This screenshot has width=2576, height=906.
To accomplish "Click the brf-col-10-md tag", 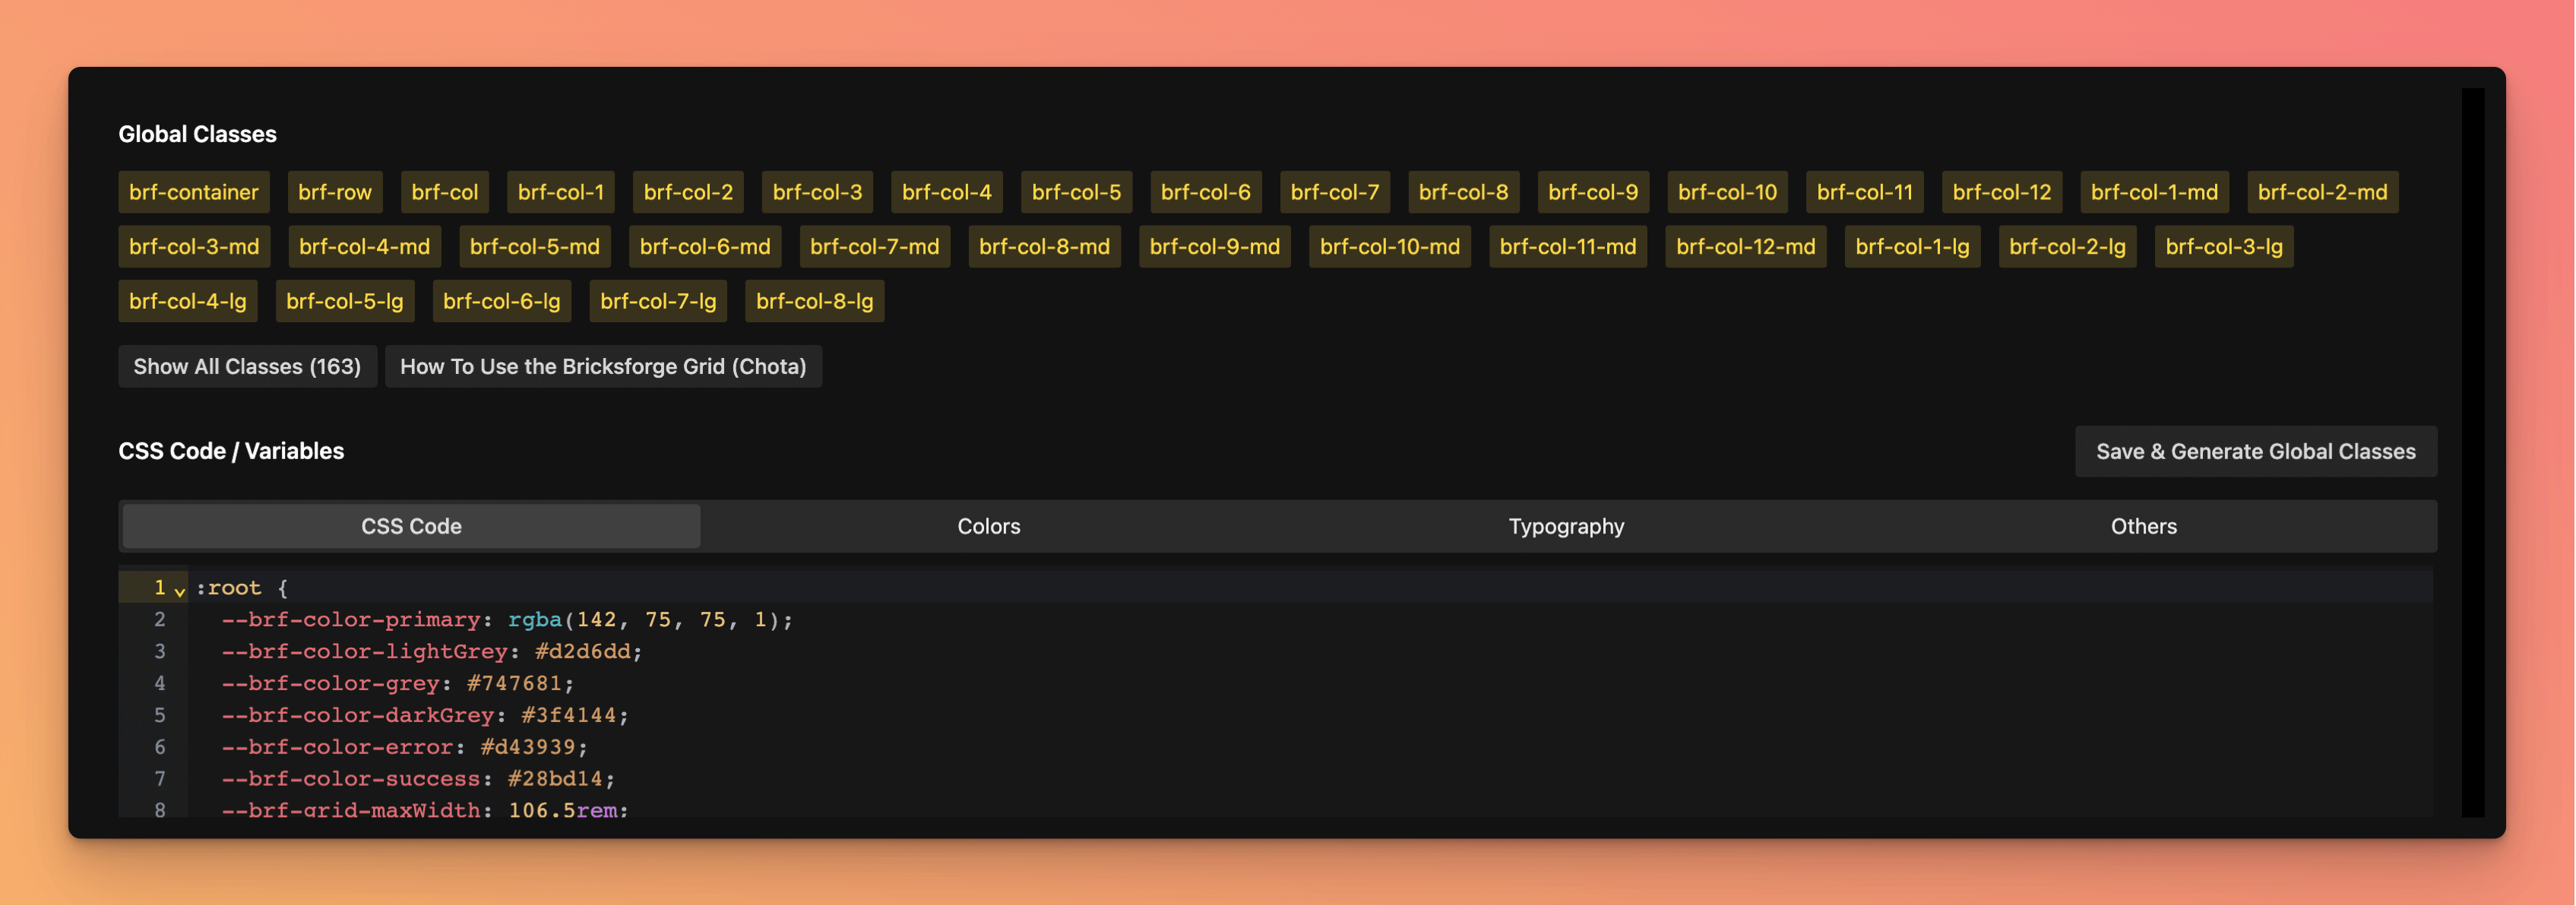I will [x=1390, y=246].
